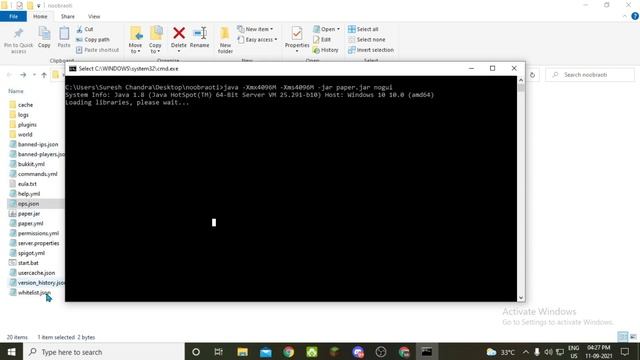
Task: Select ops.json file
Action: 24,203
